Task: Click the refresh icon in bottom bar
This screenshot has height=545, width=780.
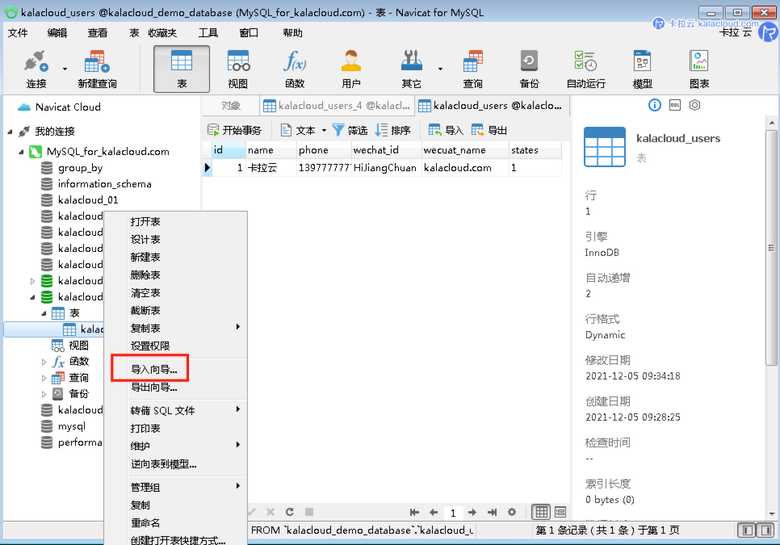Action: pos(290,512)
